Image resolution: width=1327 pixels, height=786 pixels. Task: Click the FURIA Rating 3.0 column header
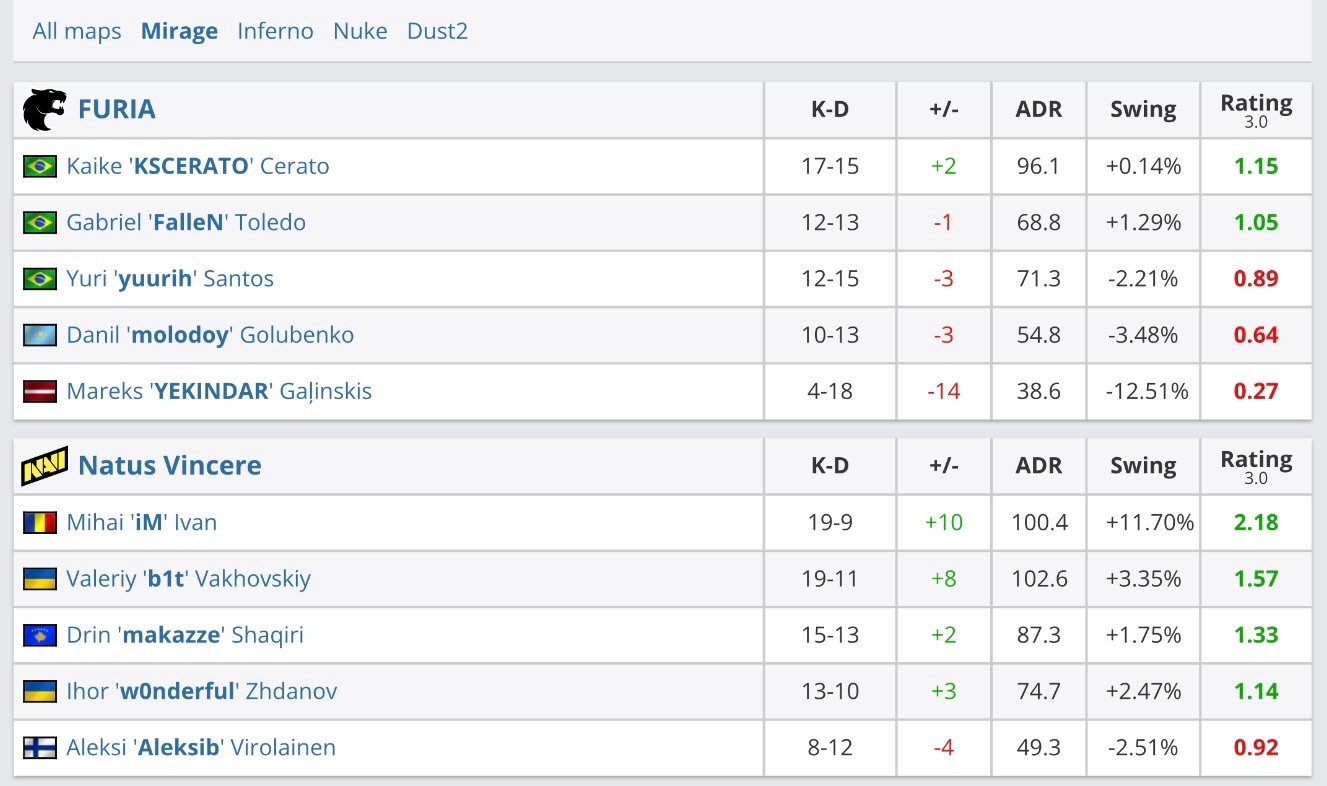tap(1256, 109)
